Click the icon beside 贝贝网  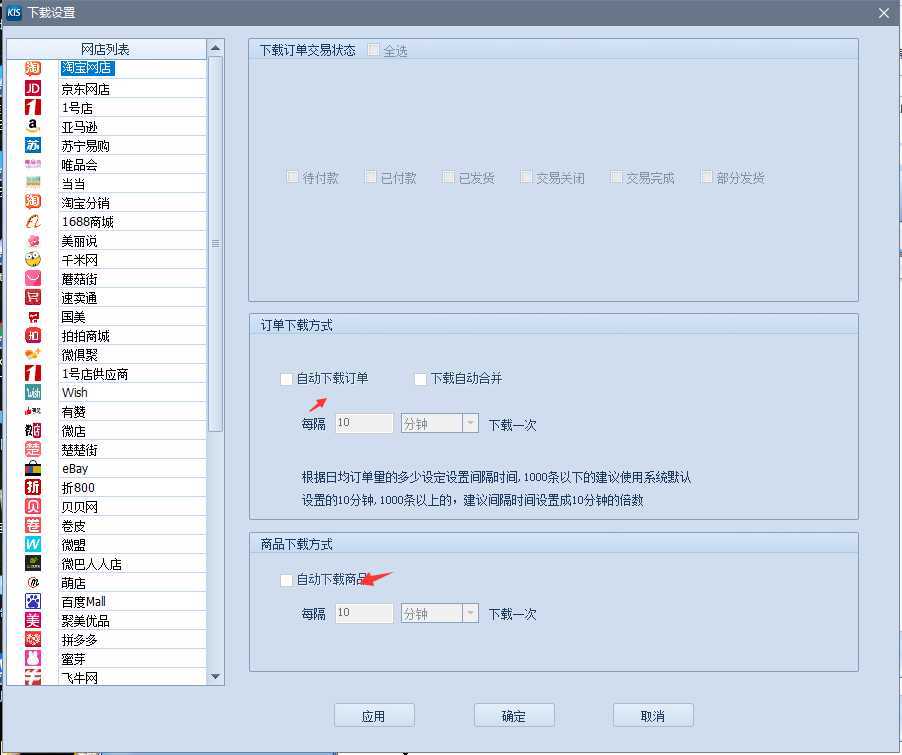tap(33, 506)
